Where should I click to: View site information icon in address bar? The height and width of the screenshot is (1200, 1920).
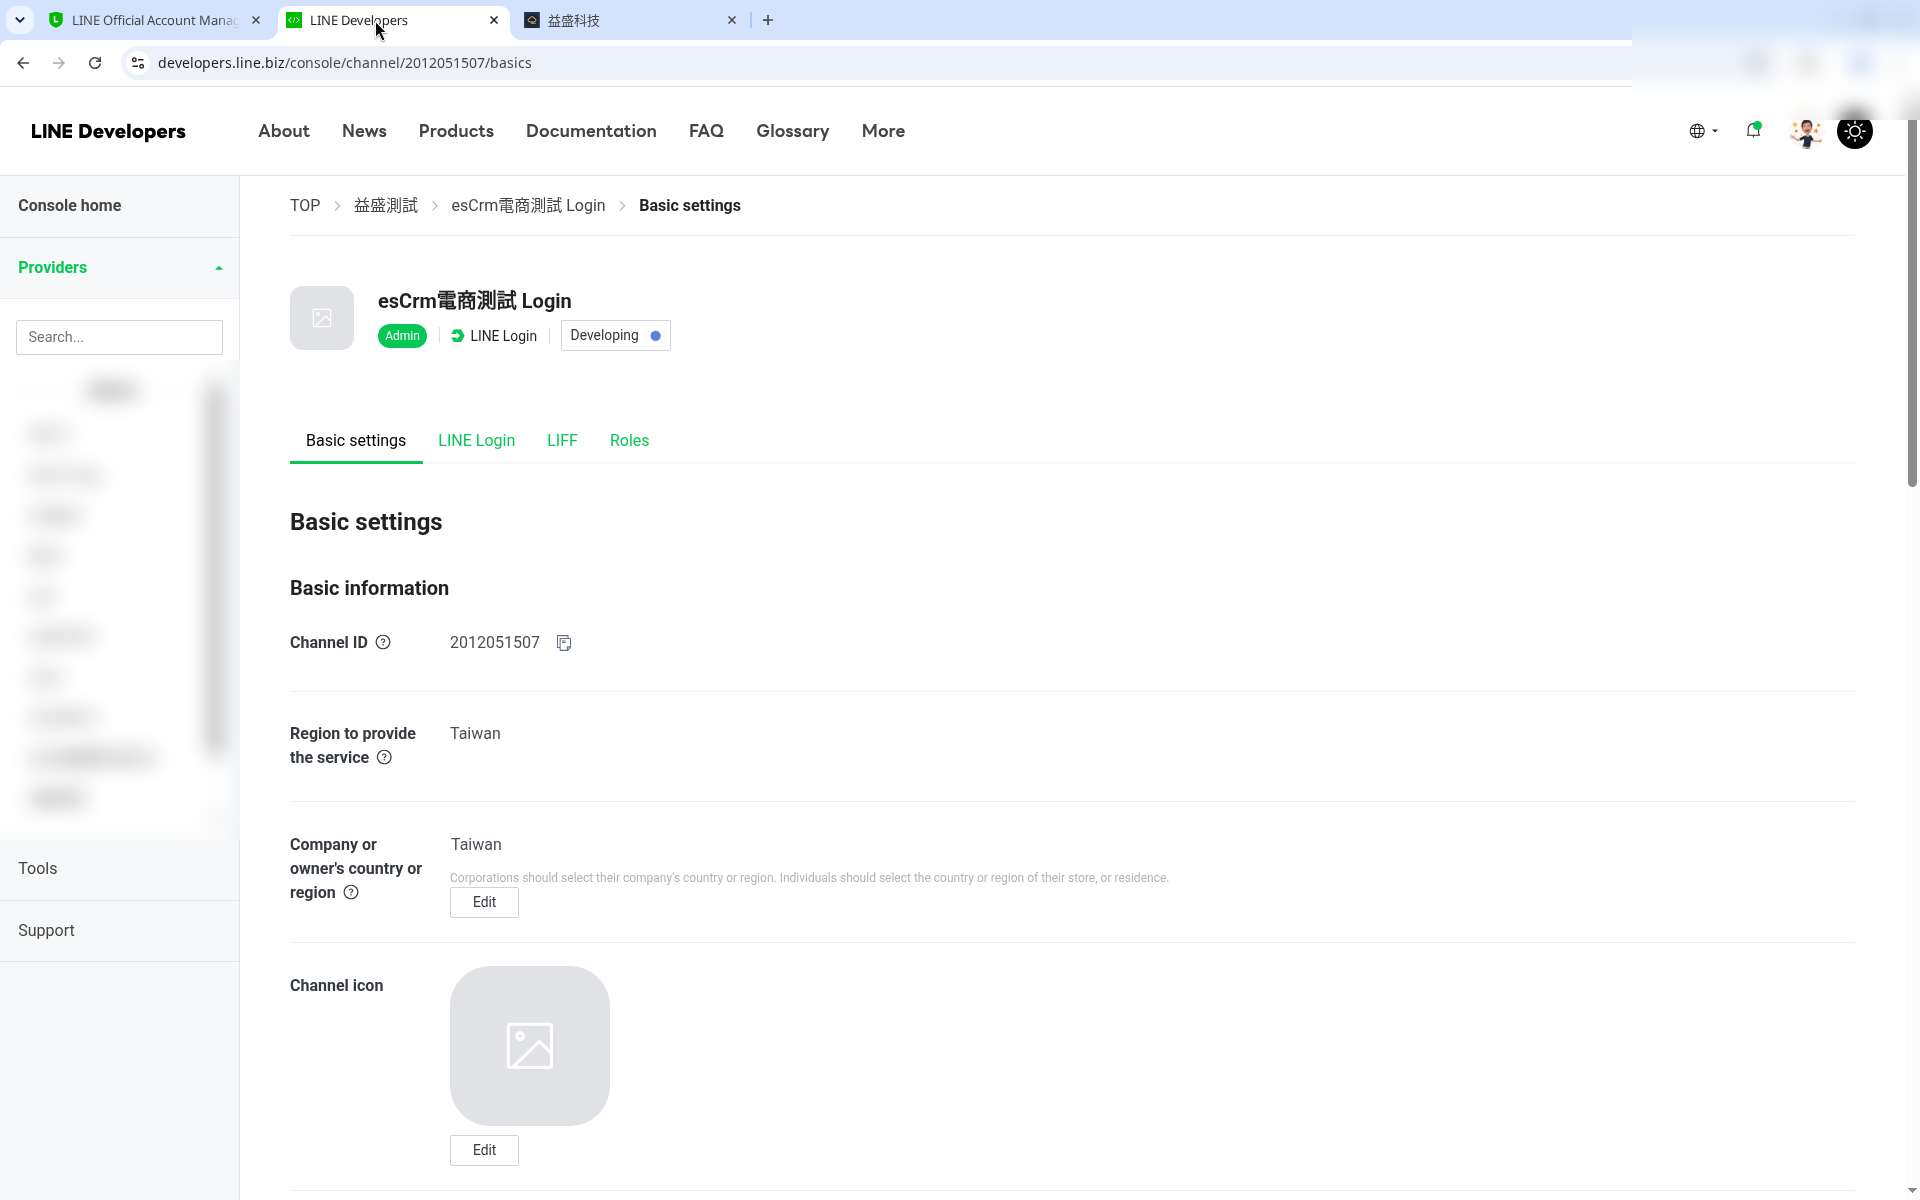point(138,63)
